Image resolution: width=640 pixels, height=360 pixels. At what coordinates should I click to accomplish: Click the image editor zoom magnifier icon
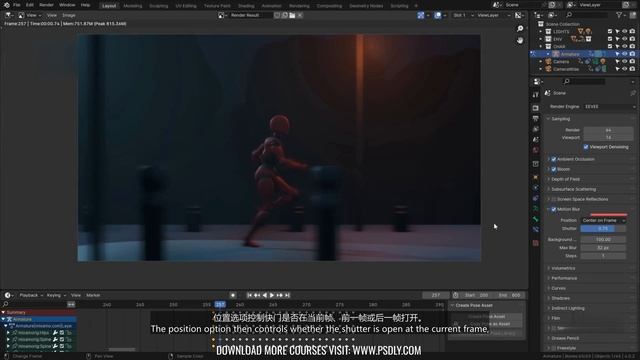coord(520,29)
